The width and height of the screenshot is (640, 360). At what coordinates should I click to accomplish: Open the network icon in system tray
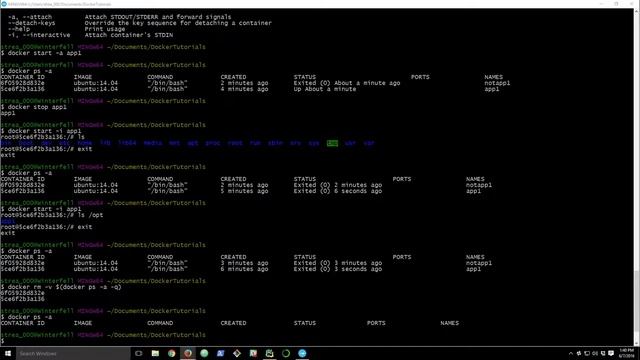click(587, 353)
